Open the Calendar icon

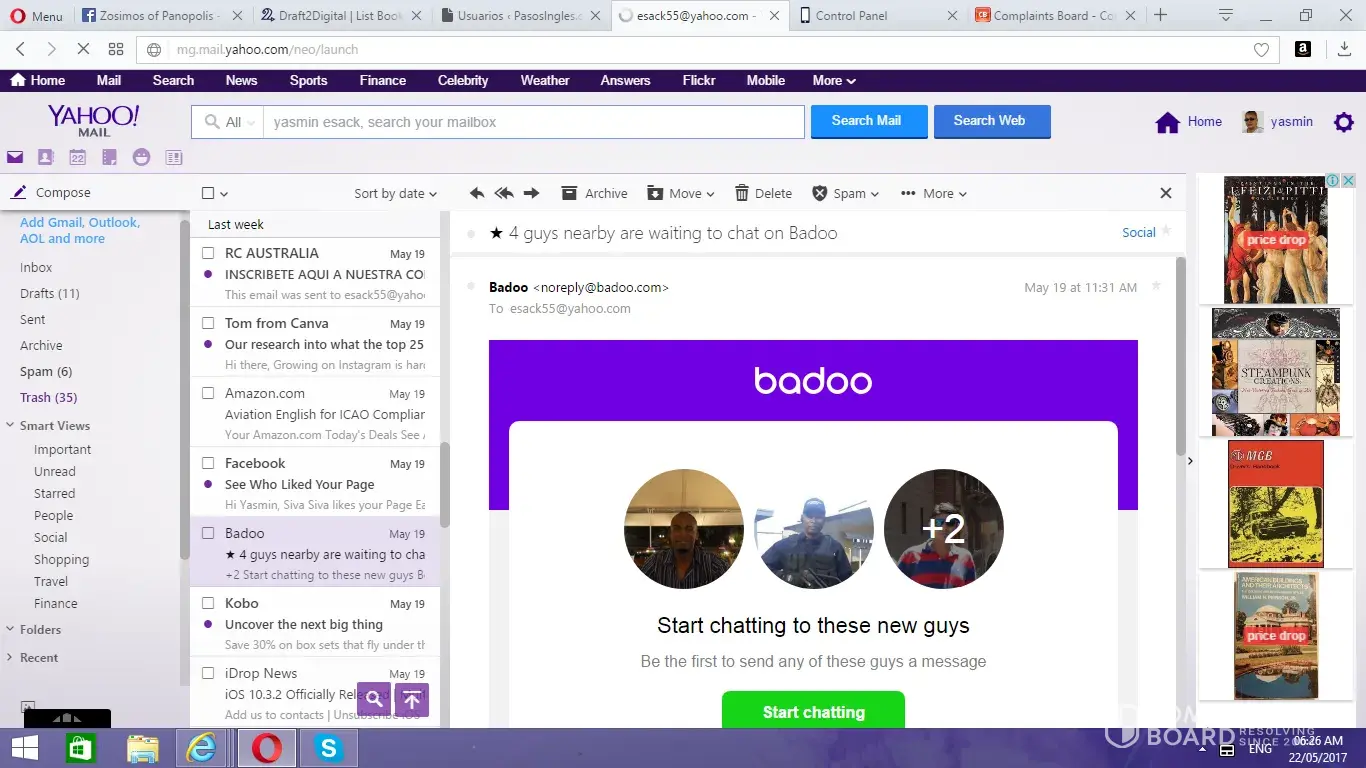[77, 157]
